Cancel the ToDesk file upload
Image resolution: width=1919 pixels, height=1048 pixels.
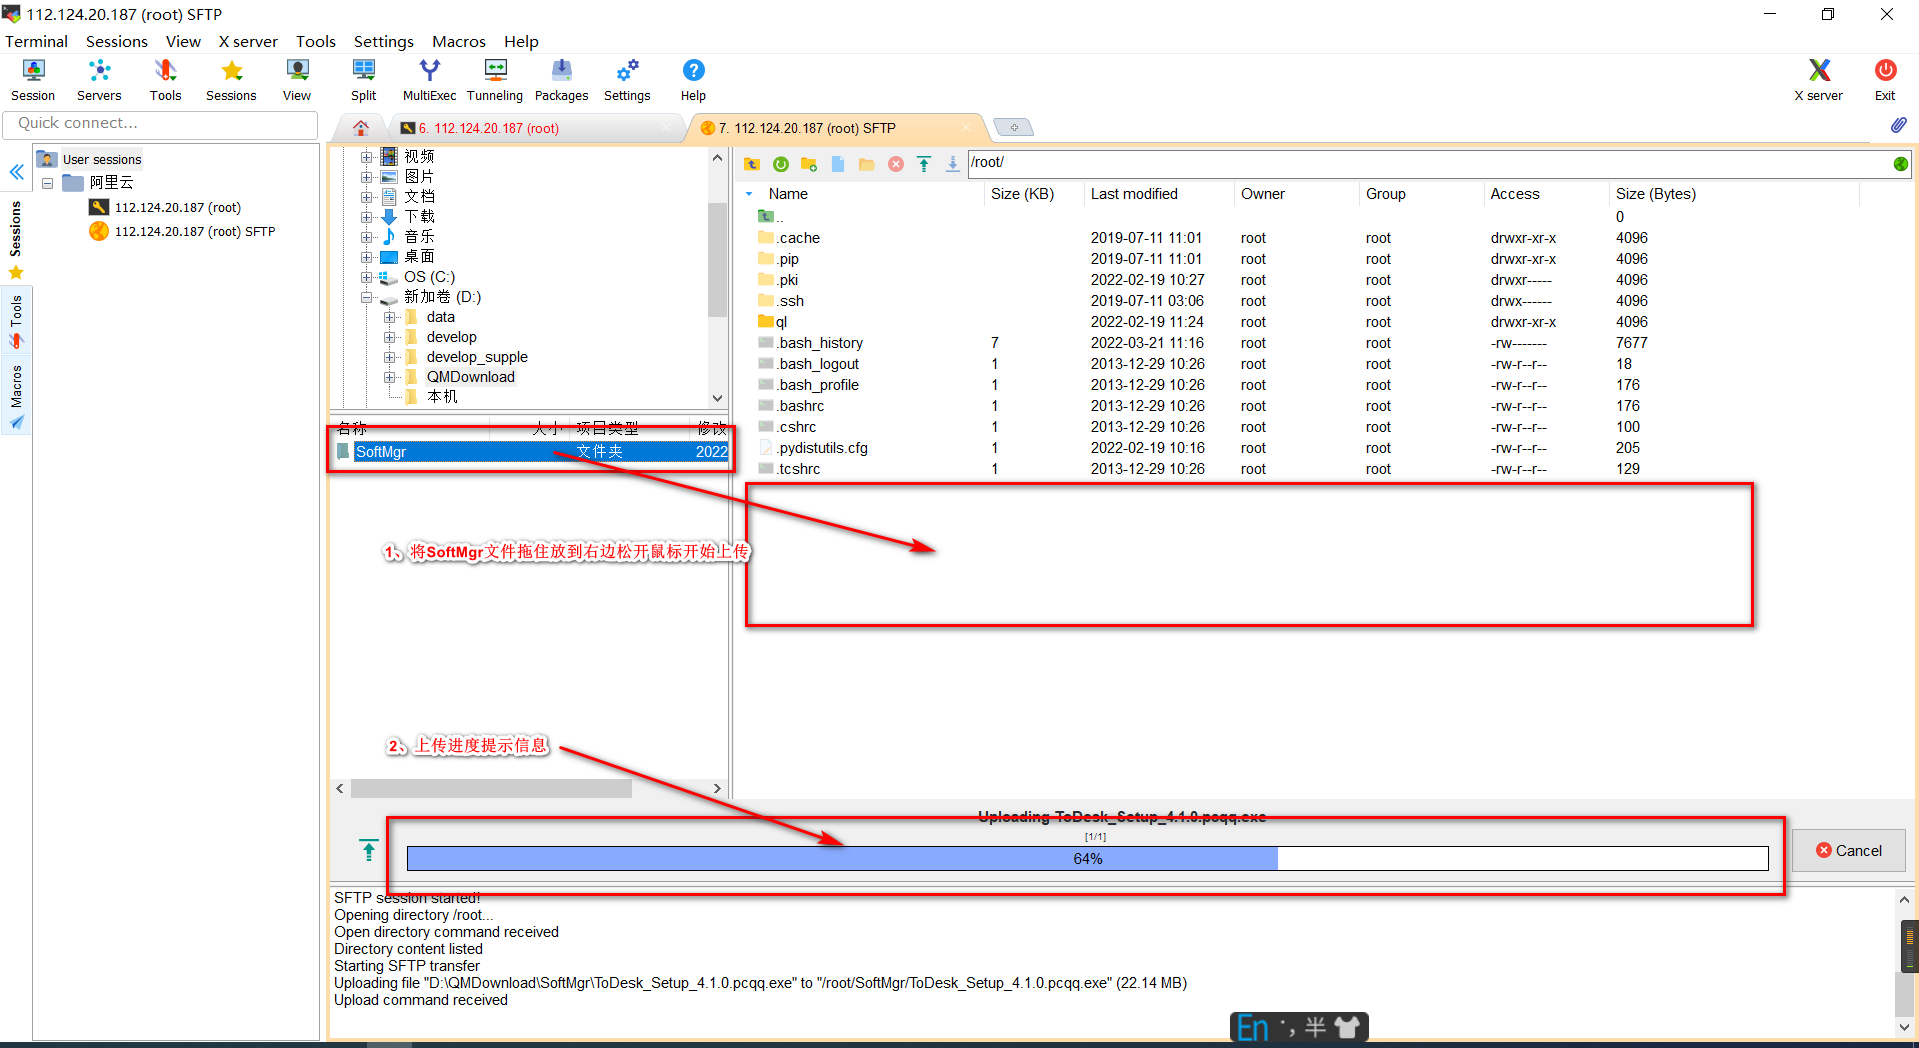coord(1849,850)
